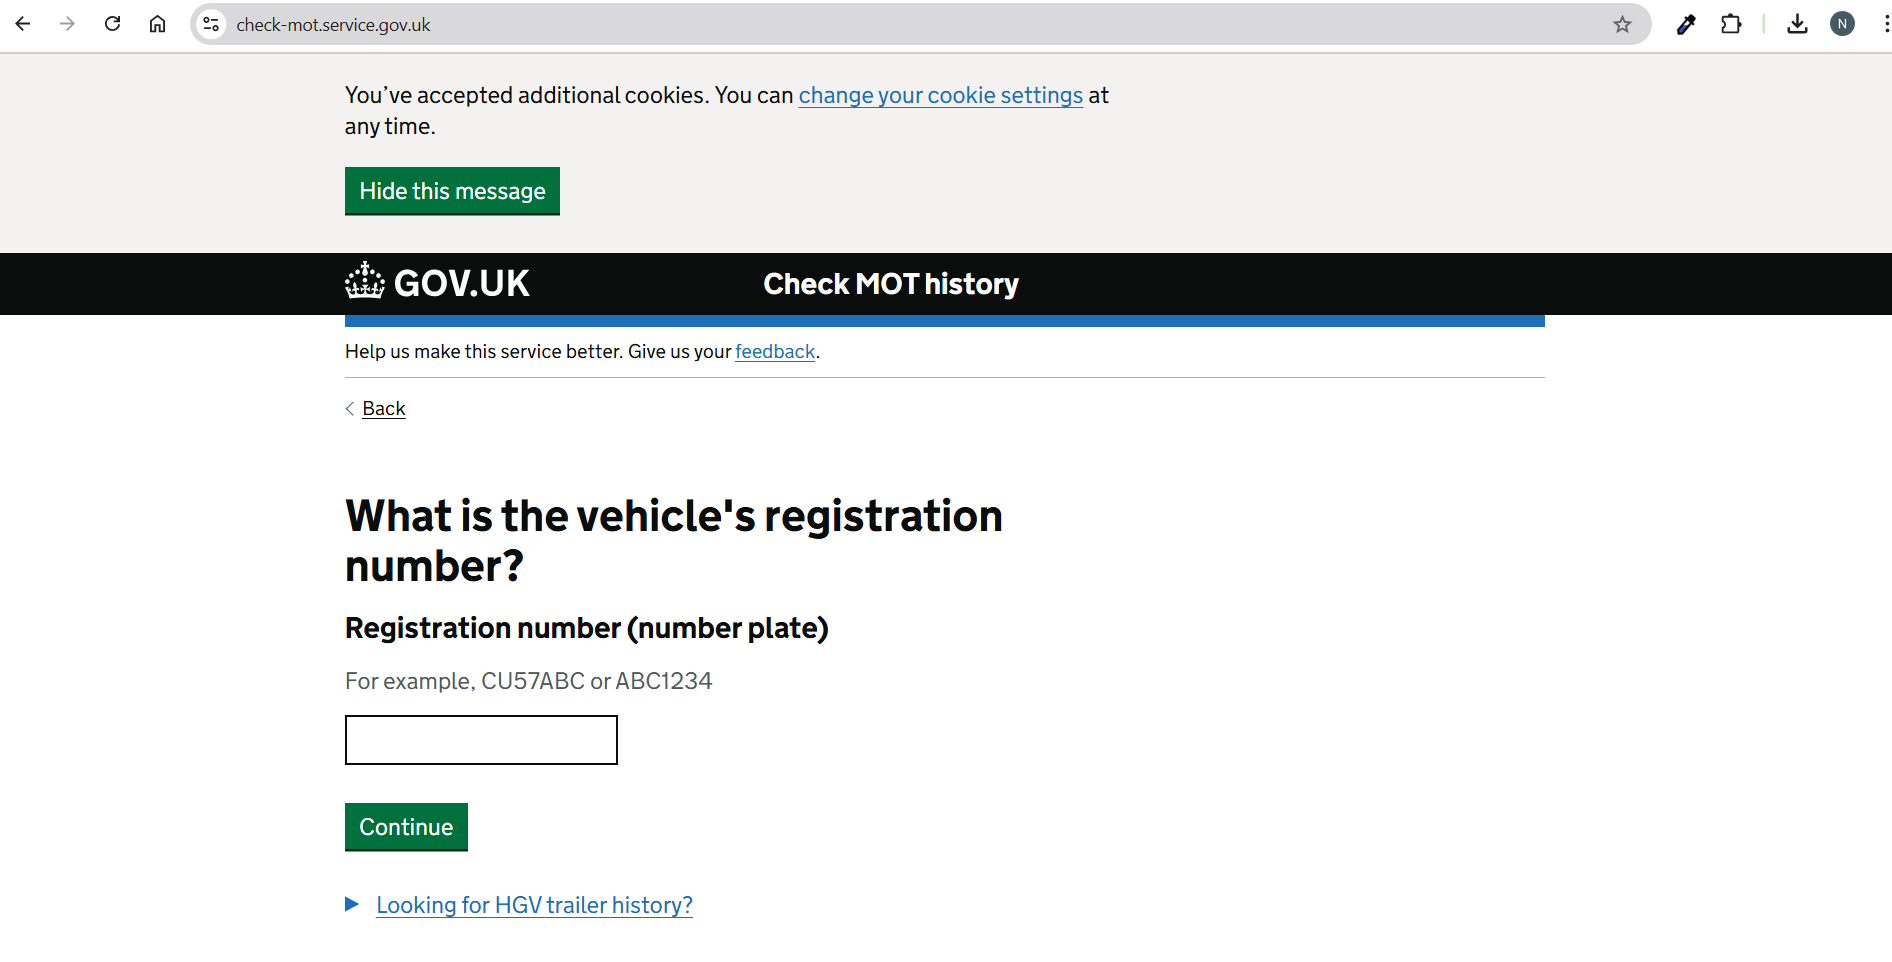Show browser downloads
The height and width of the screenshot is (962, 1892).
1797,25
